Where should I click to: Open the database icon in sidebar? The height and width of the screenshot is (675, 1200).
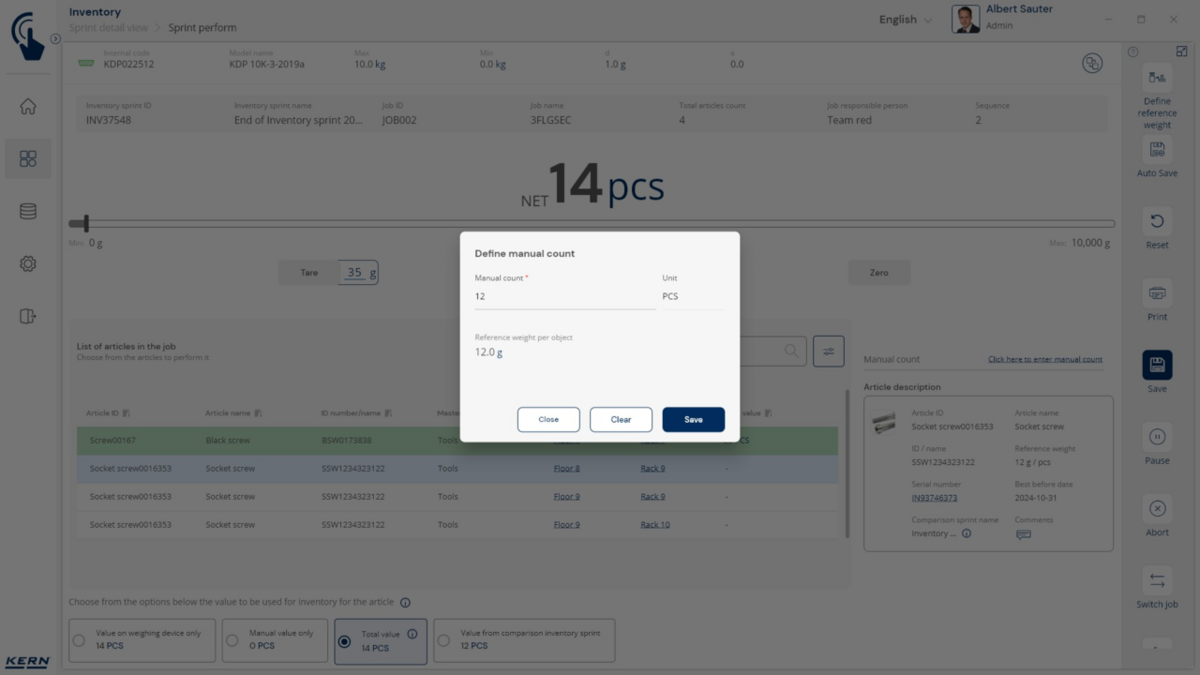point(28,211)
